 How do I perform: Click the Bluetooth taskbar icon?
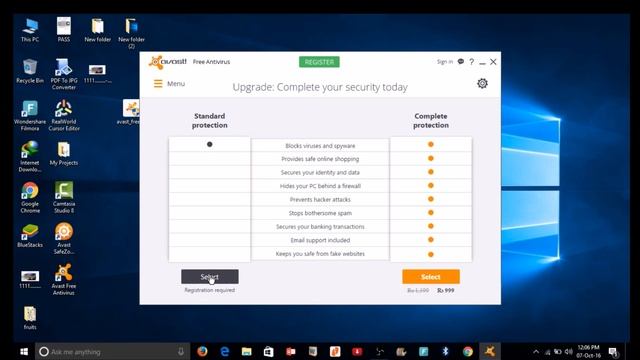(446, 351)
